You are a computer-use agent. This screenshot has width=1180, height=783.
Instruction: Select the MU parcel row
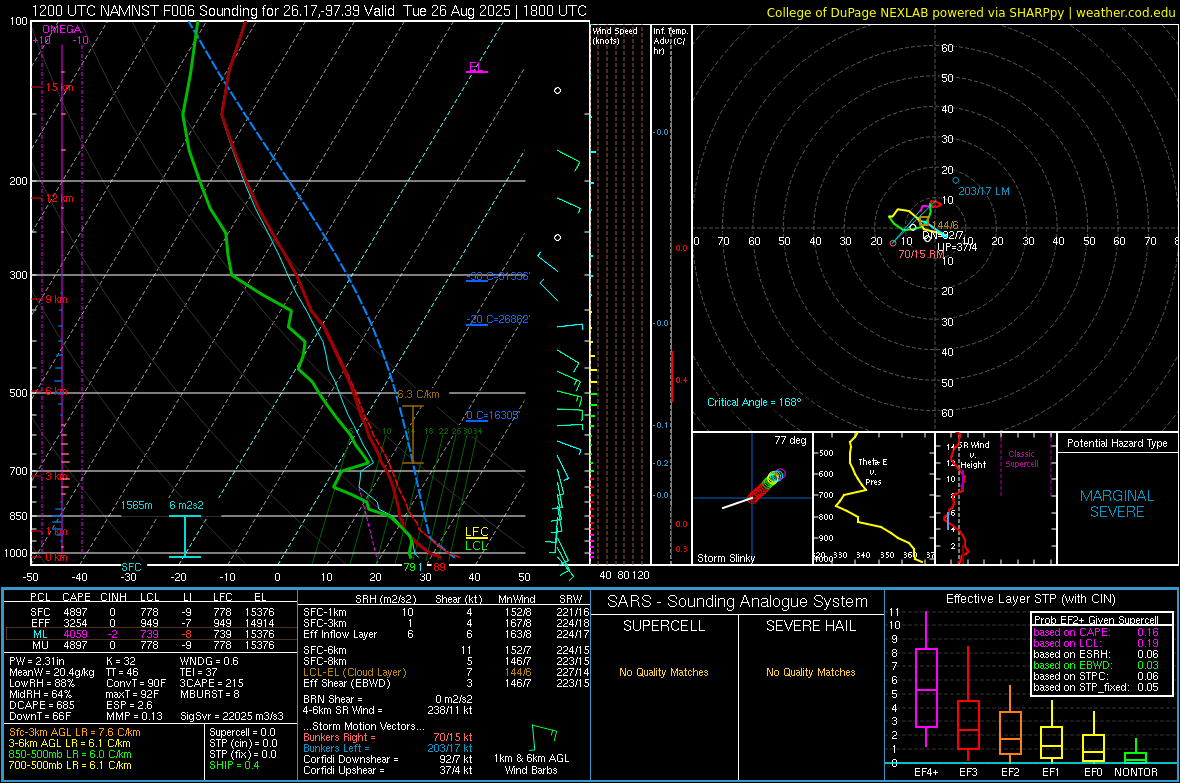coord(151,645)
